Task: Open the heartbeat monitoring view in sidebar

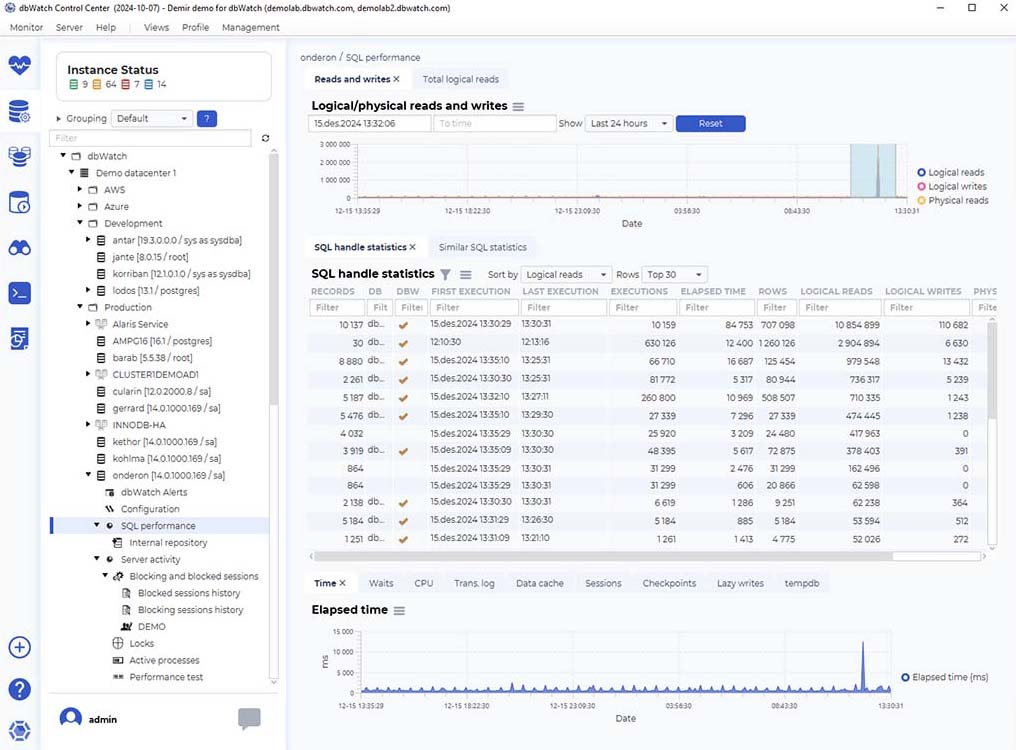Action: [x=19, y=65]
